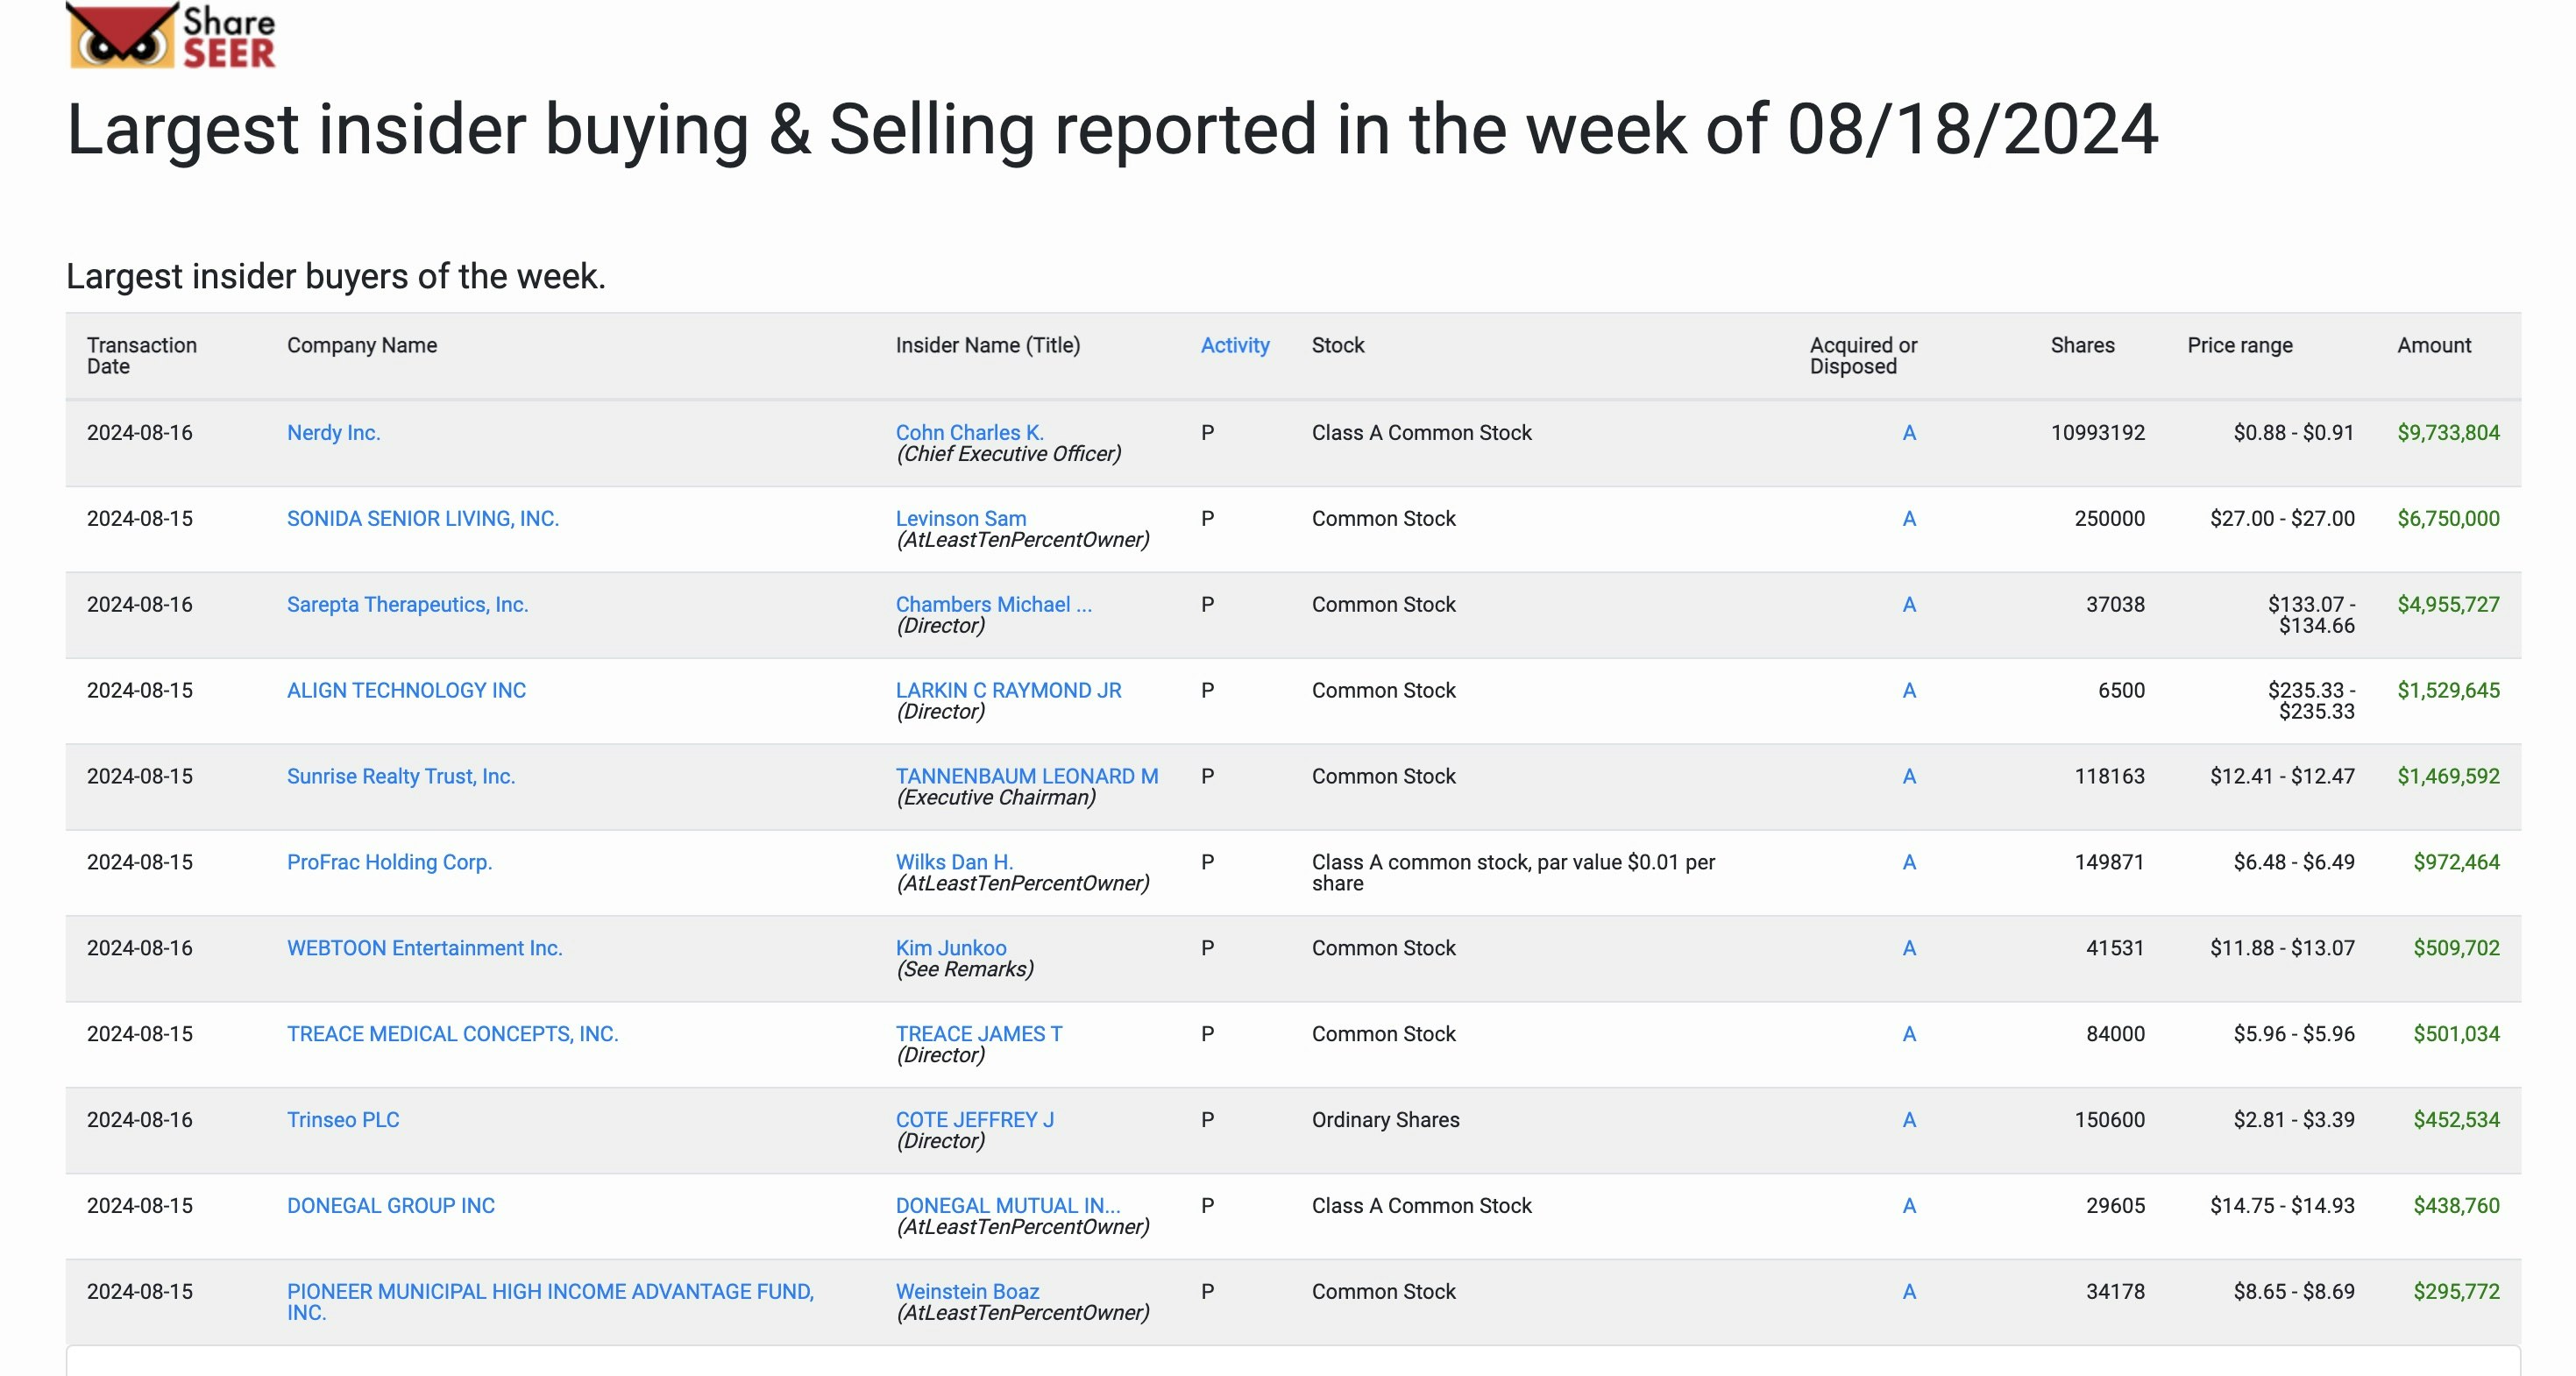
Task: Click the Transaction Date column header
Action: pos(141,355)
